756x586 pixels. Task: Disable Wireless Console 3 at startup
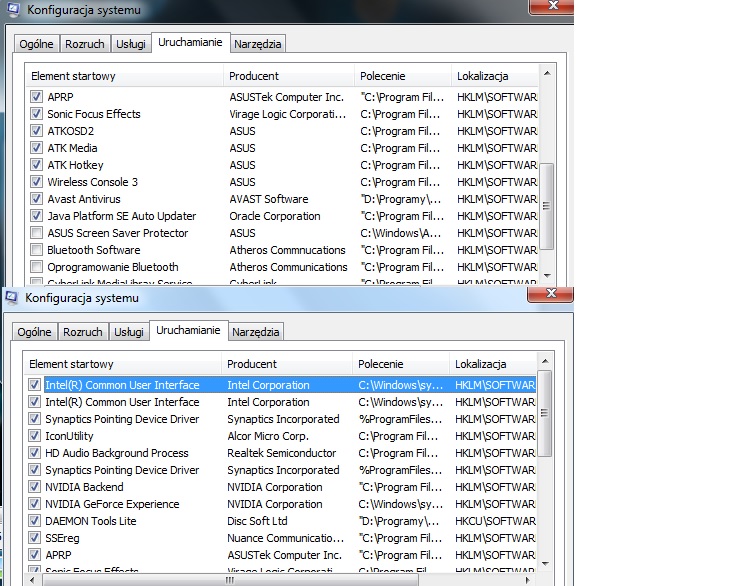[x=36, y=182]
